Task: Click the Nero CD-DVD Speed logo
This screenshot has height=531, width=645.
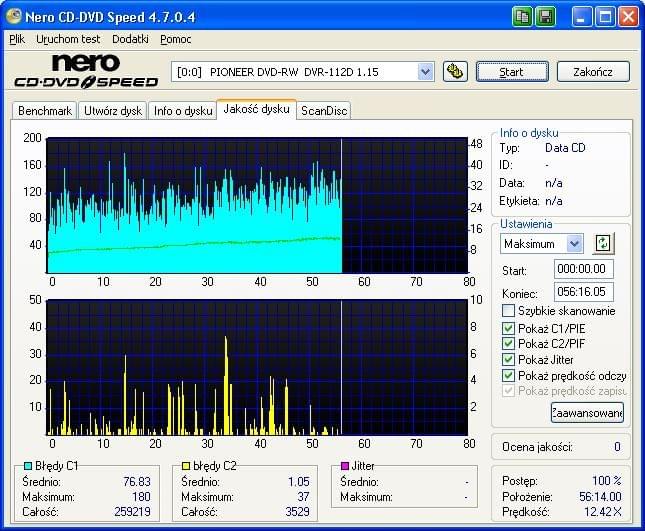Action: pos(86,71)
